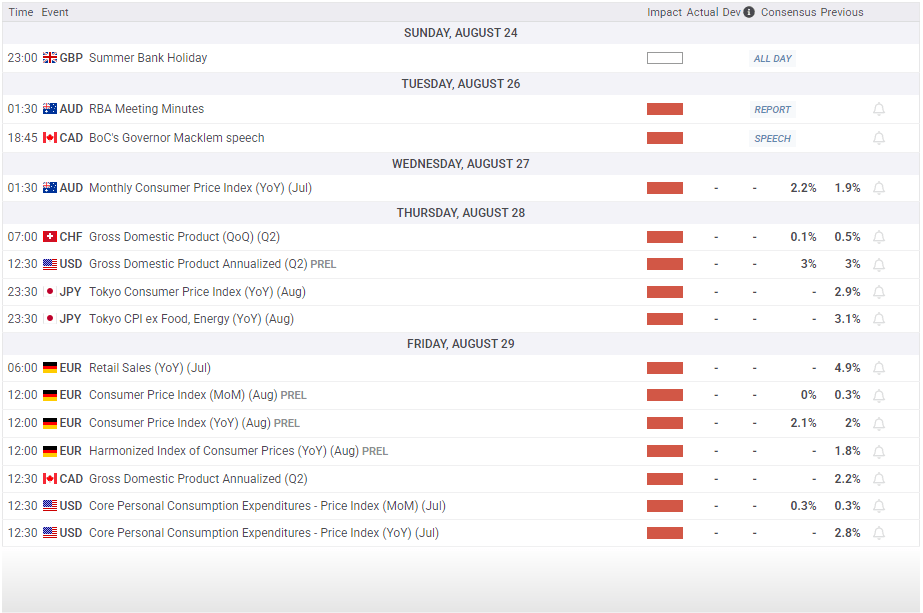
Task: Click the UK flag icon for Summer Bank Holiday
Action: click(x=50, y=58)
